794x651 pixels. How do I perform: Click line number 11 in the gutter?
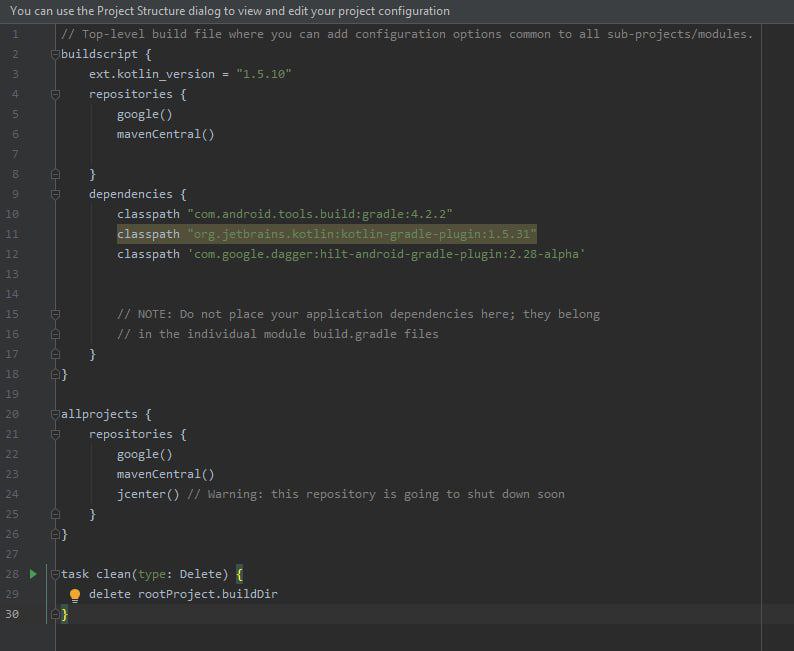coord(12,234)
